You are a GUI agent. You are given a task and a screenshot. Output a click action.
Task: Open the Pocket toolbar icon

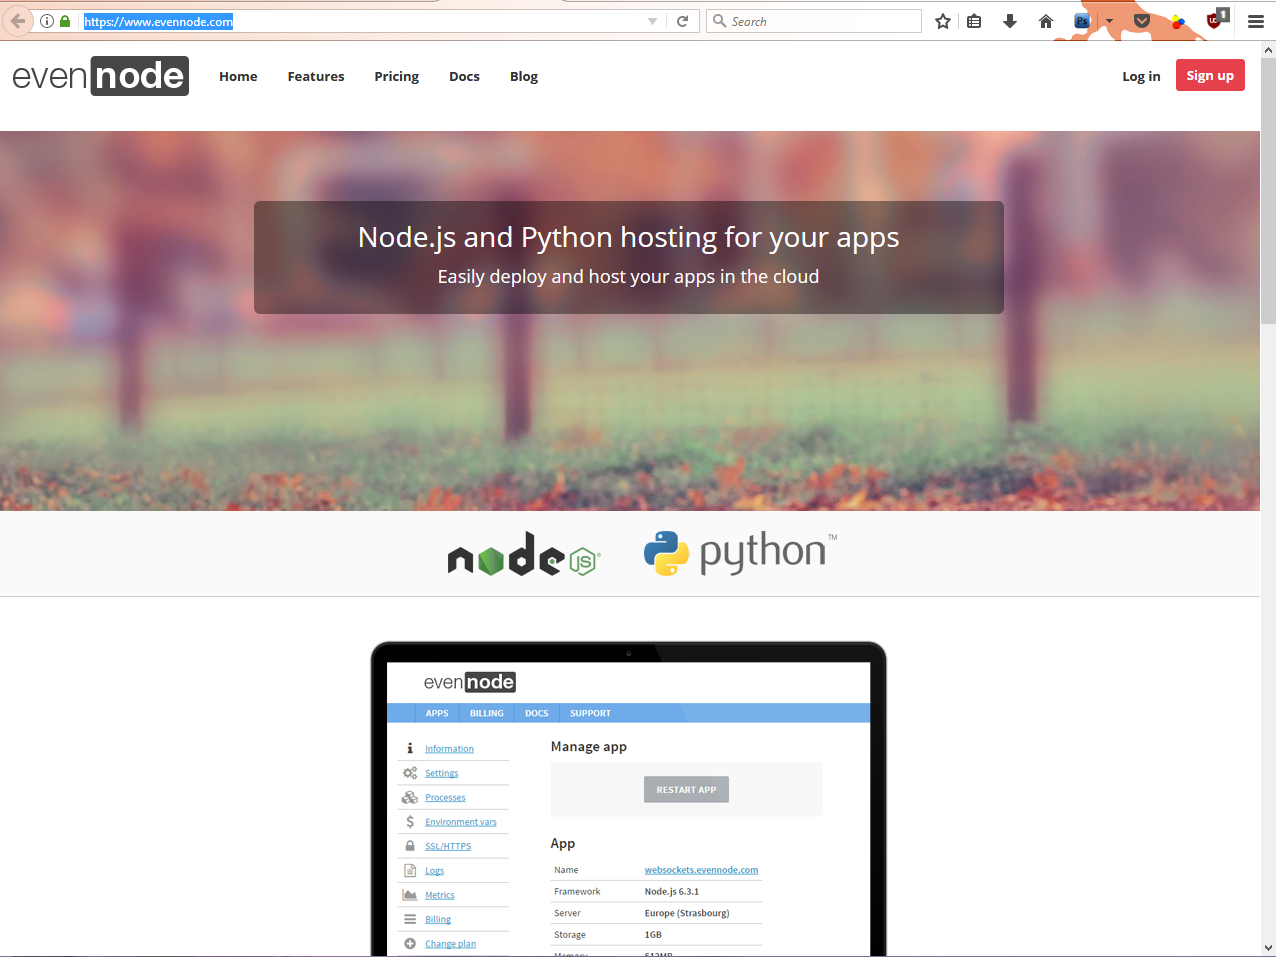tap(1142, 21)
